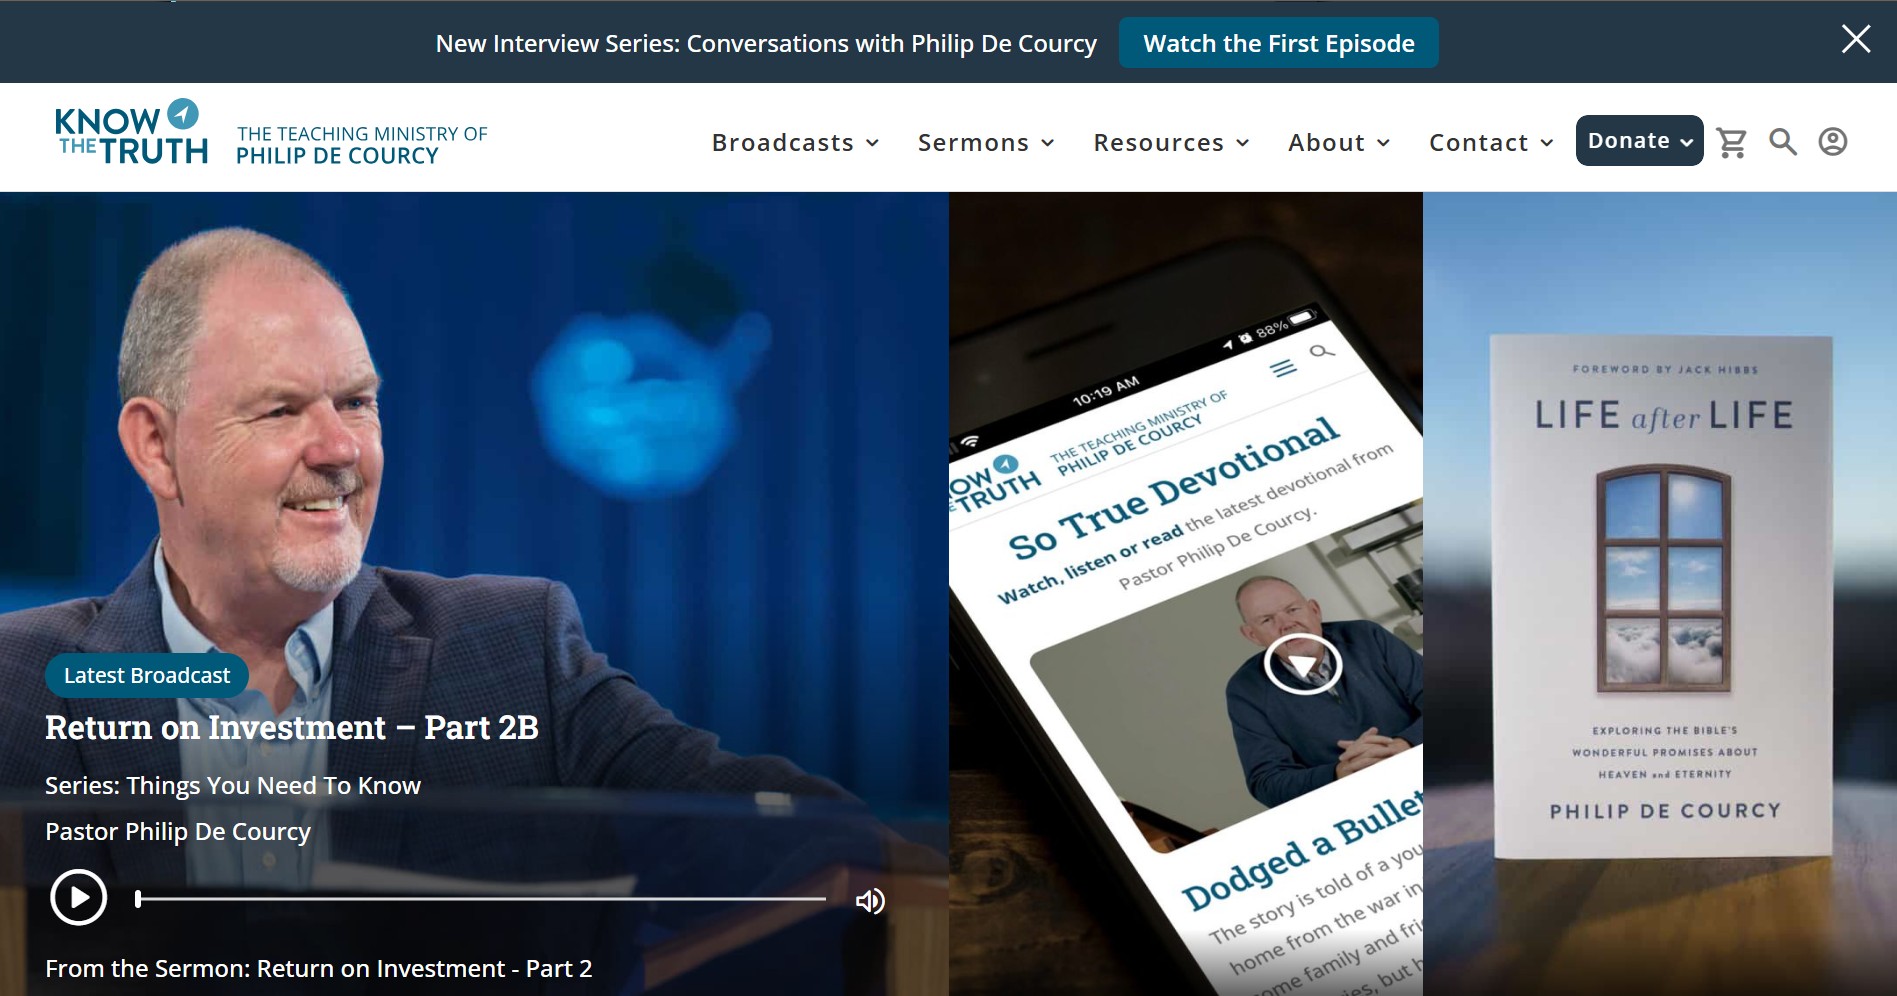Open the Contact menu
This screenshot has width=1897, height=996.
coord(1491,143)
